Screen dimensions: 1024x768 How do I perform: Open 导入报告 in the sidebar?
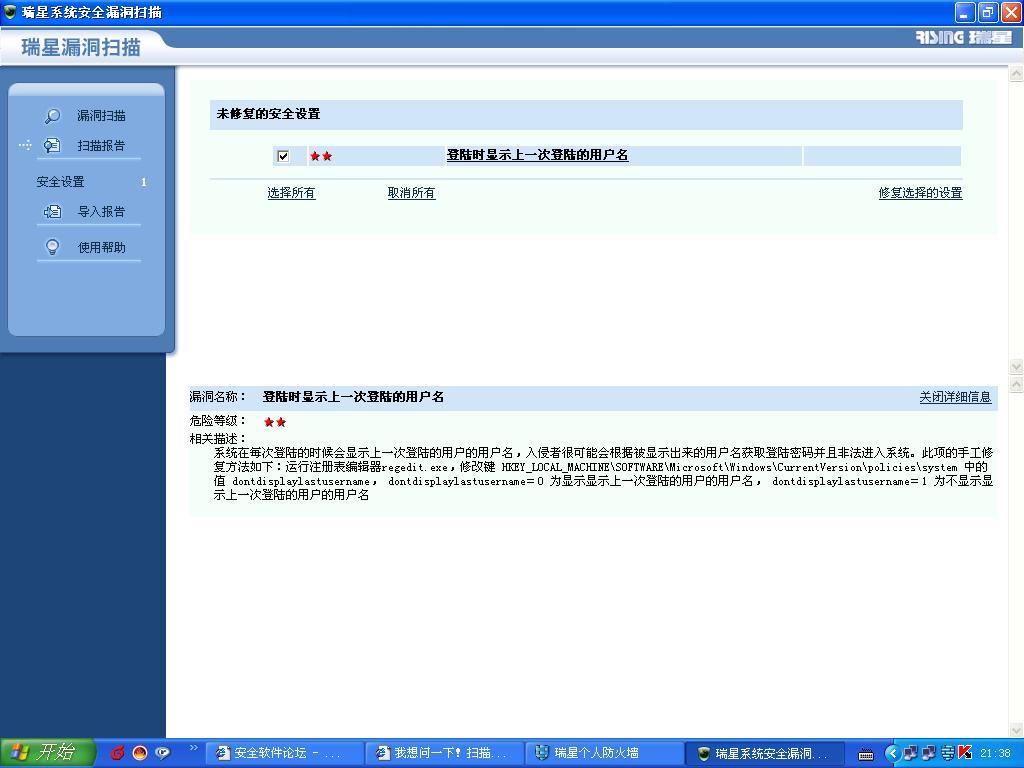pyautogui.click(x=101, y=212)
